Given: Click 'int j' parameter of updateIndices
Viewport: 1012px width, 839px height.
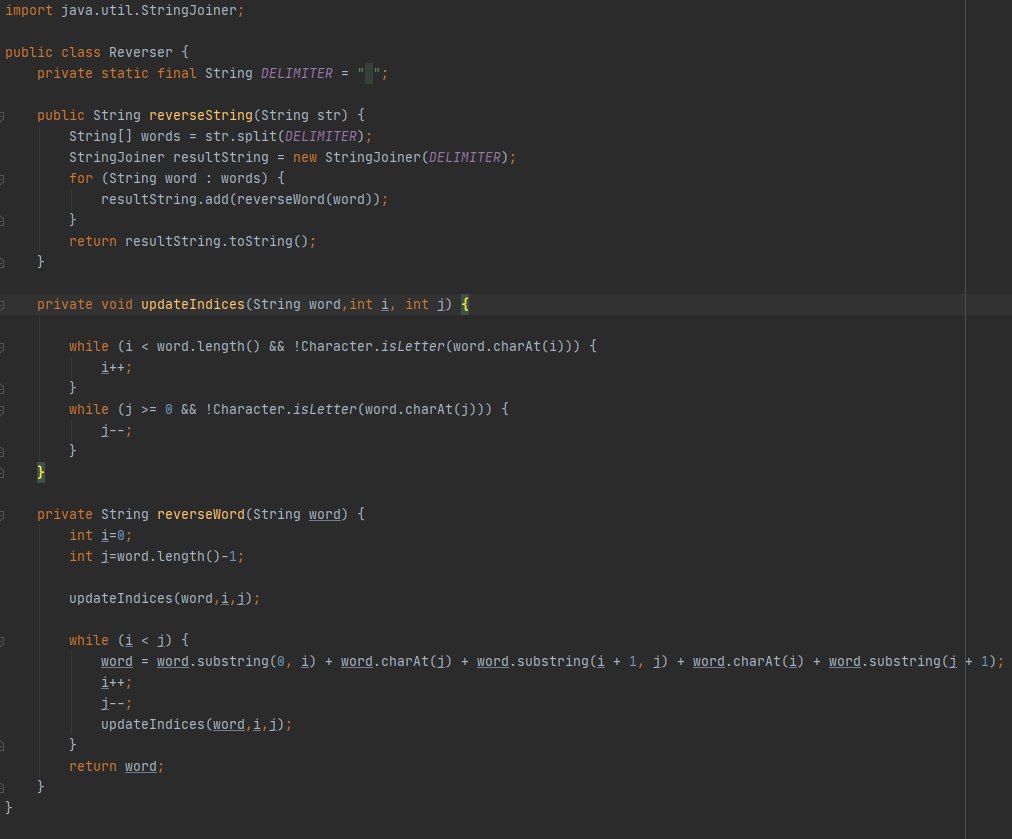Looking at the screenshot, I should 425,305.
